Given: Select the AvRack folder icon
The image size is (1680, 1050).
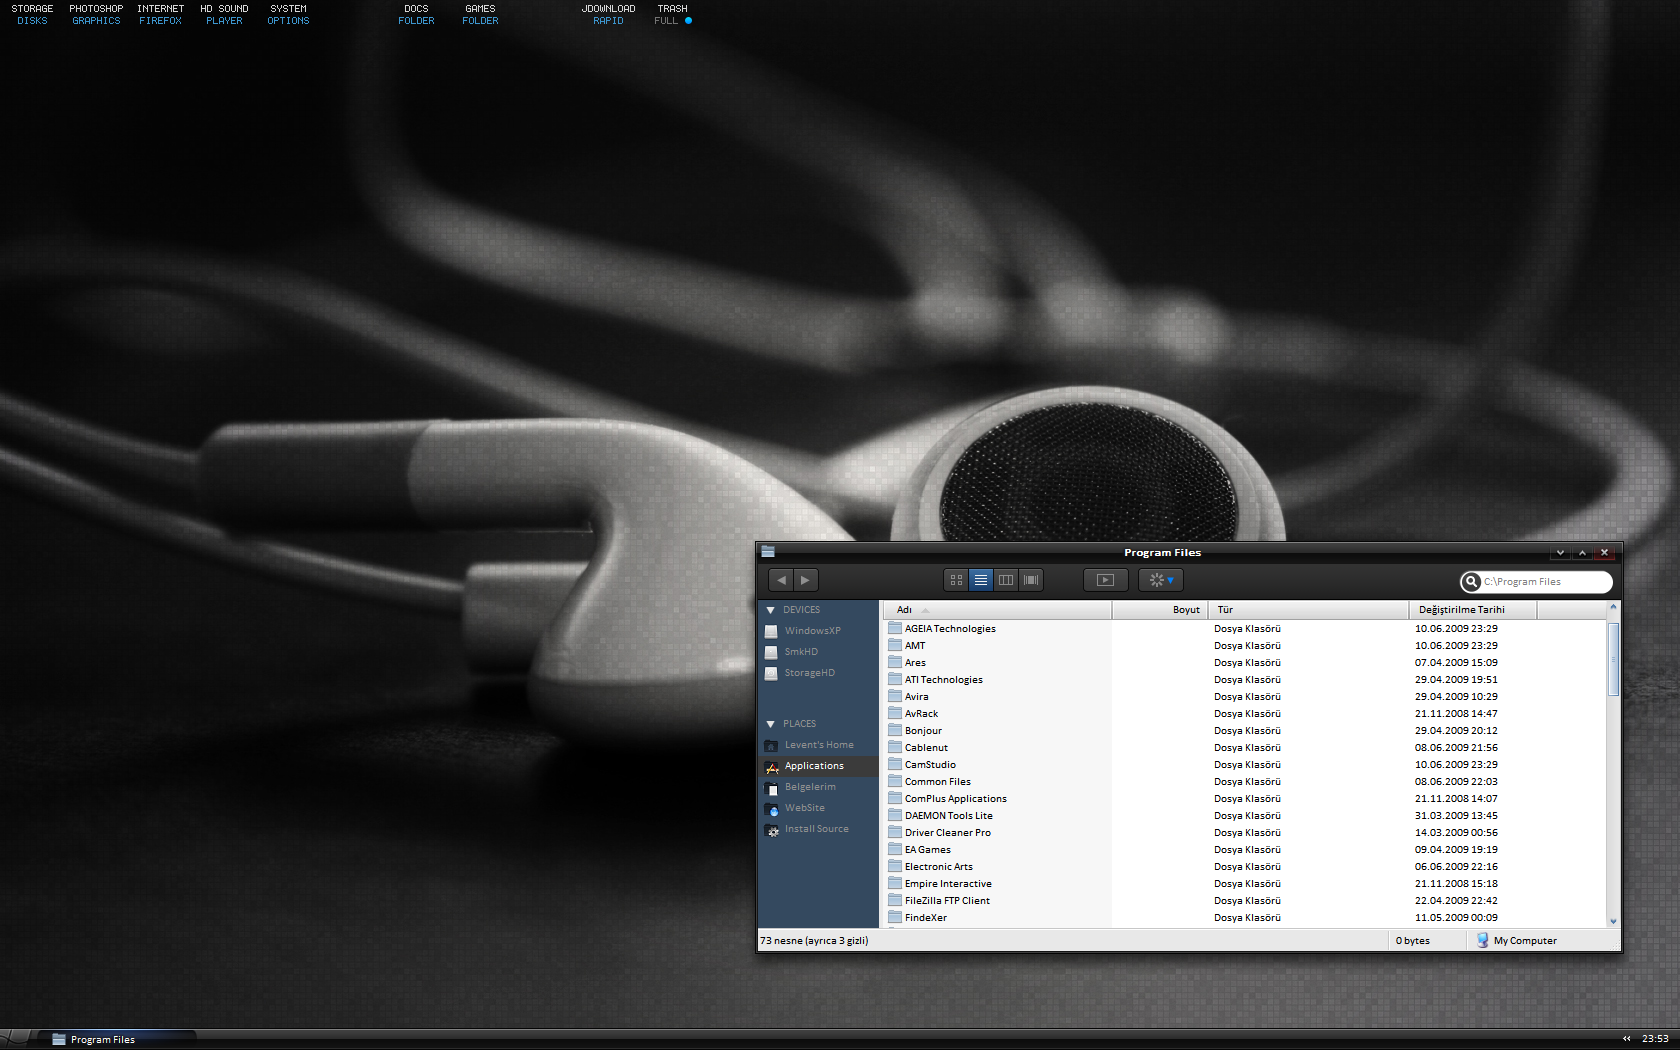Looking at the screenshot, I should [895, 713].
